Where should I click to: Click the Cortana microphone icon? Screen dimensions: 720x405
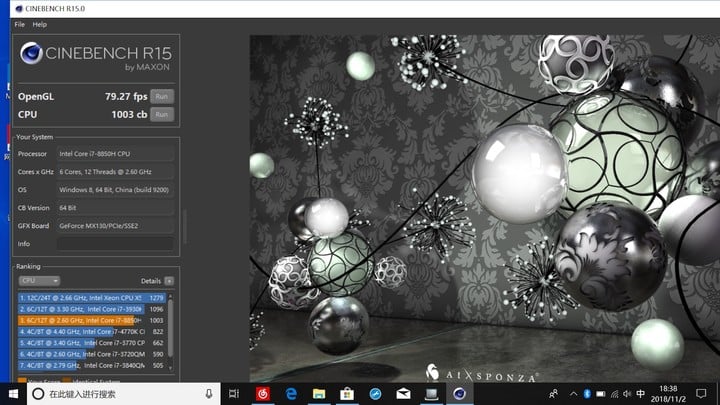[x=208, y=394]
